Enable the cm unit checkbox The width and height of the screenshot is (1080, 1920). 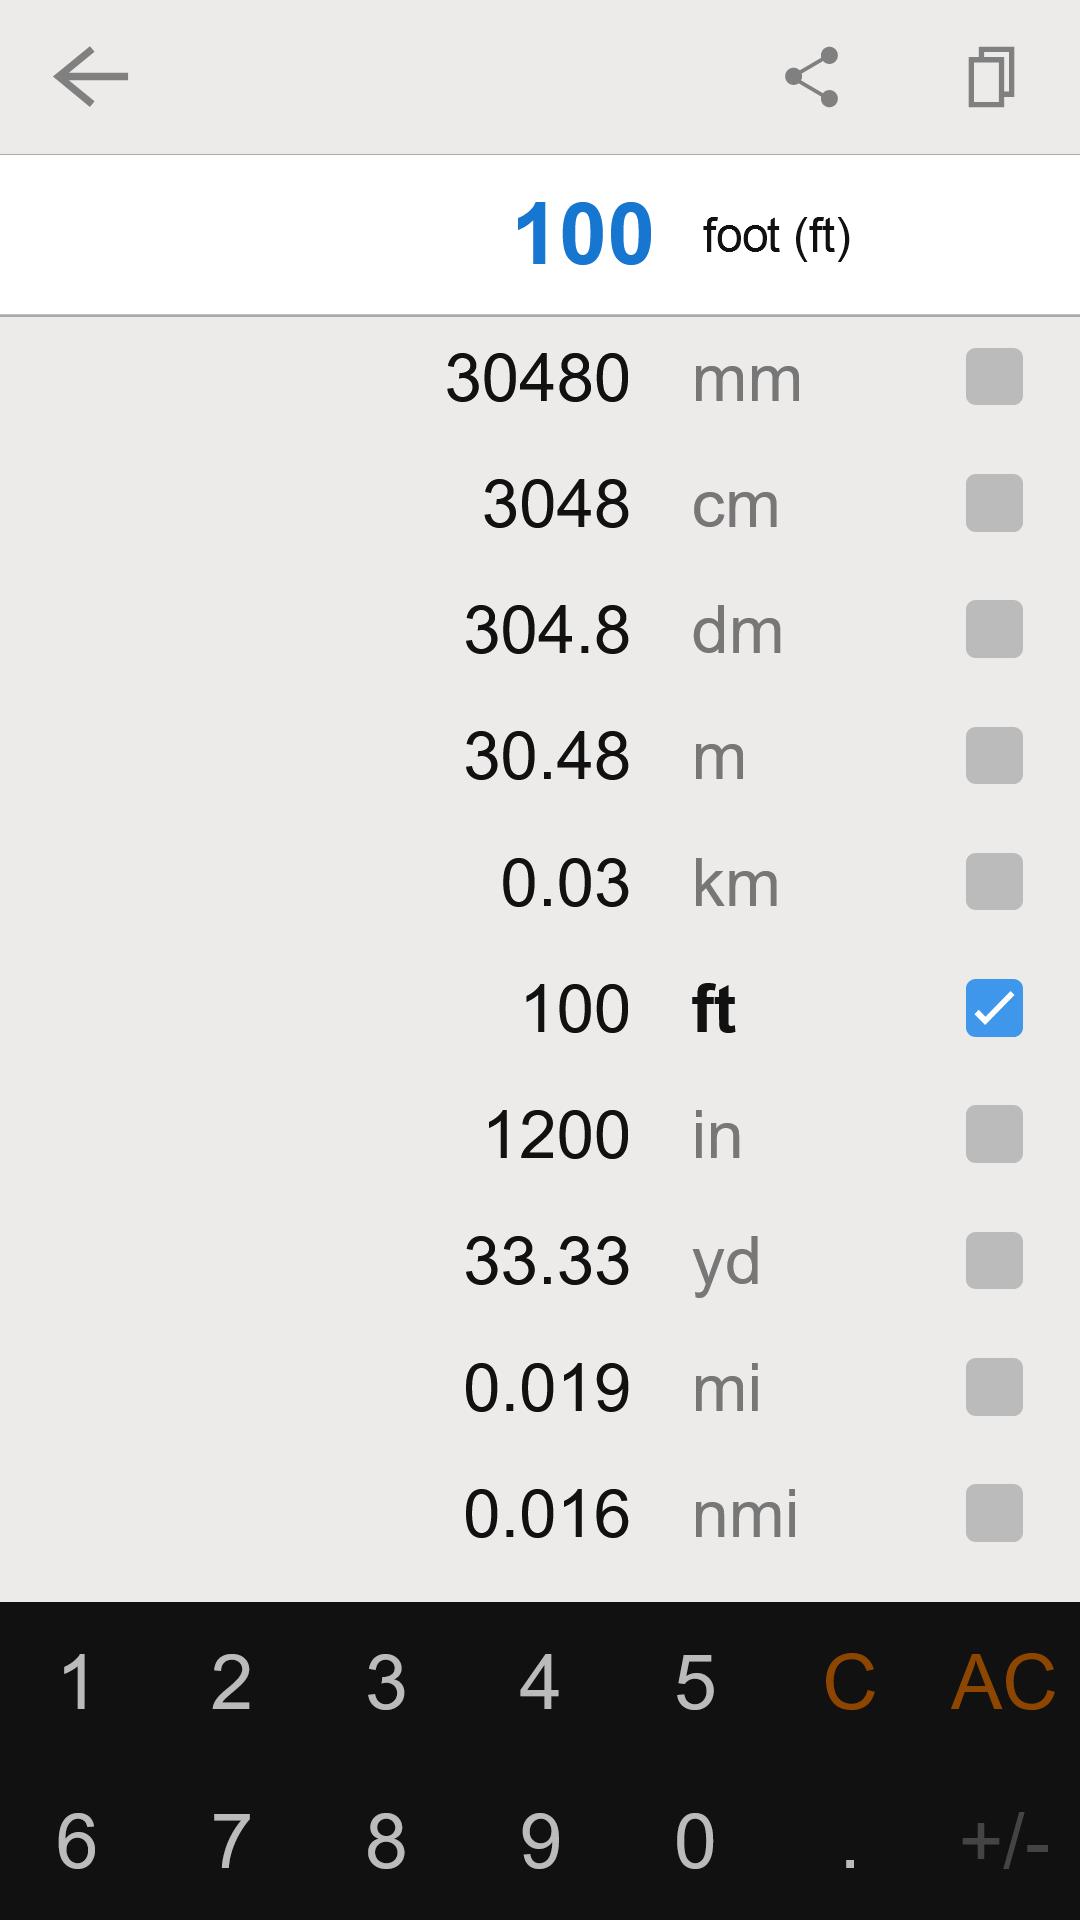[x=993, y=503]
